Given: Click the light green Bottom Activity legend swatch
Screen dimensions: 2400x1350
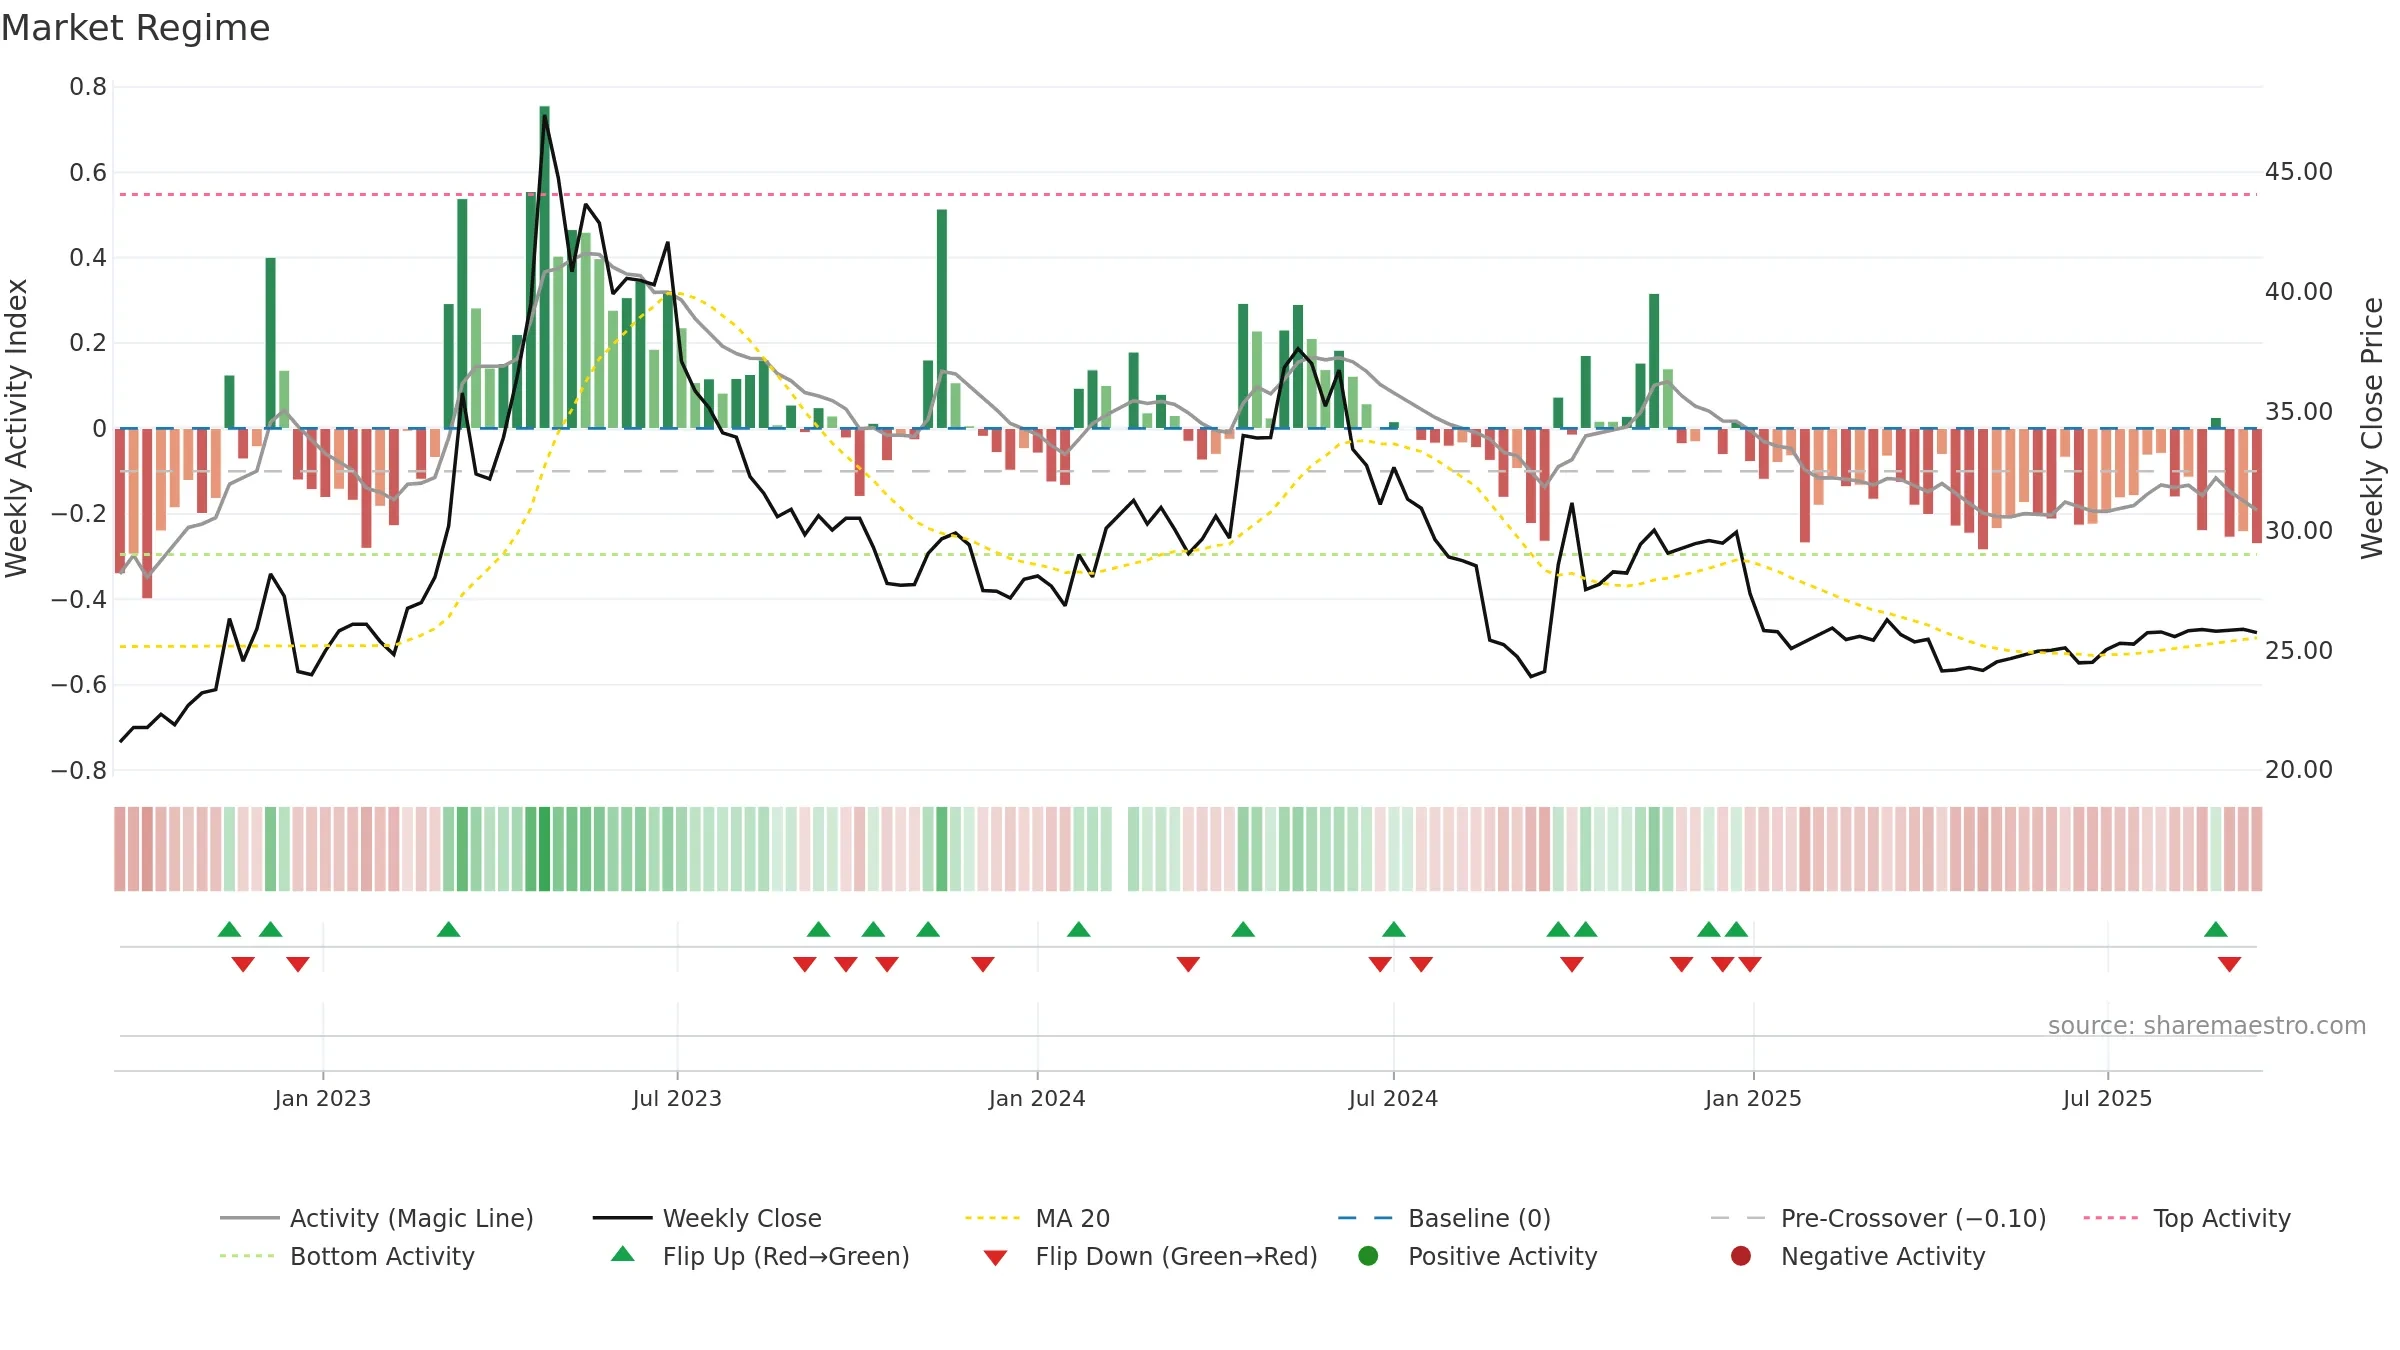Looking at the screenshot, I should [x=247, y=1256].
